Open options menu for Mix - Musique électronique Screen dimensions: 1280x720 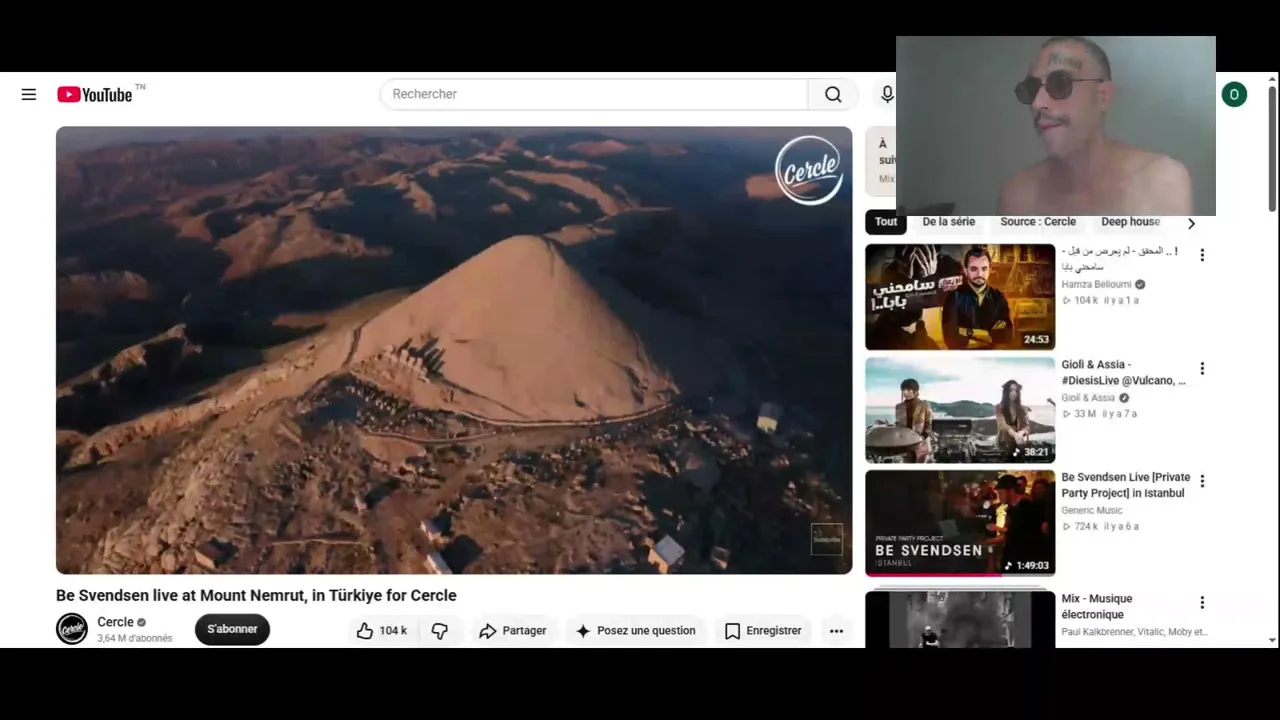(1202, 602)
